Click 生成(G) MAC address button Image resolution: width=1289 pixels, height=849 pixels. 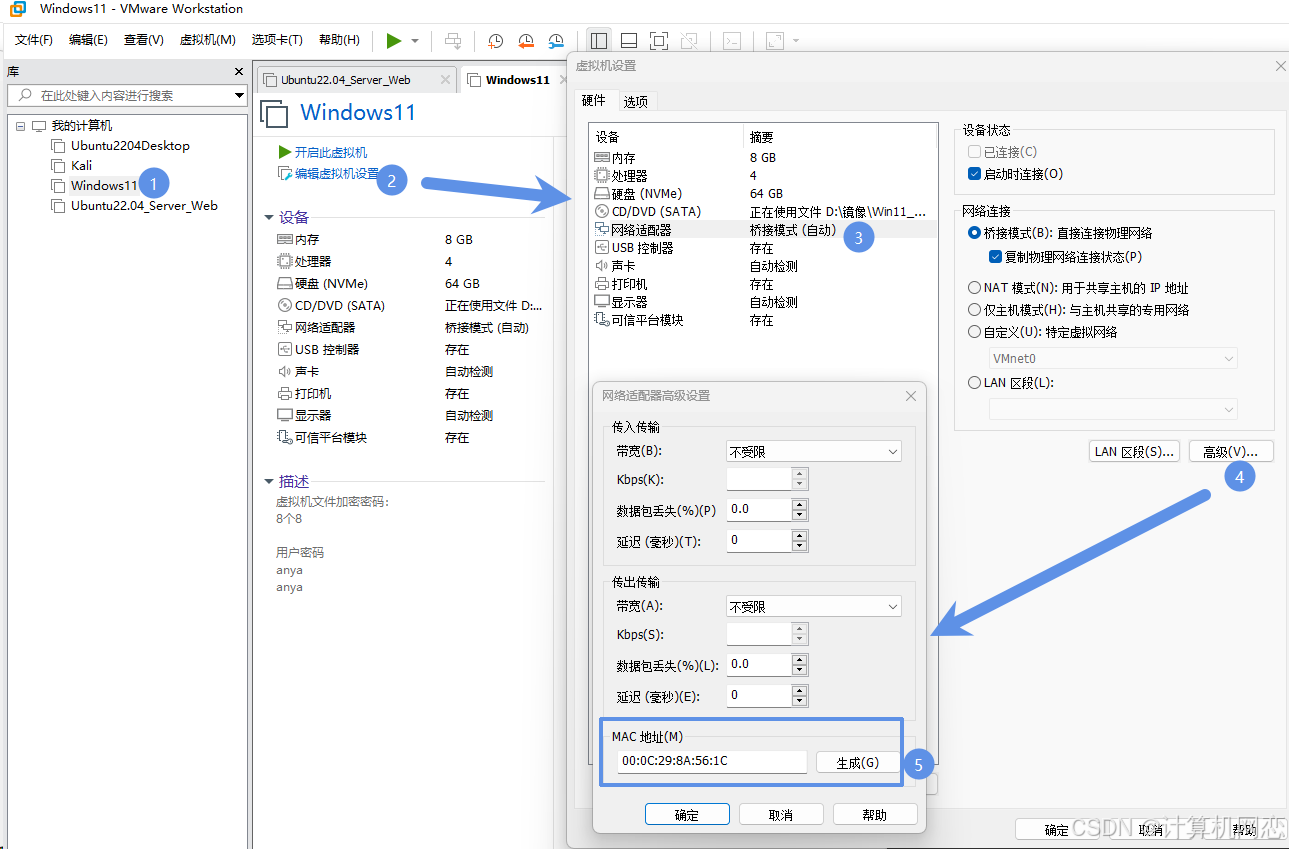coord(857,762)
